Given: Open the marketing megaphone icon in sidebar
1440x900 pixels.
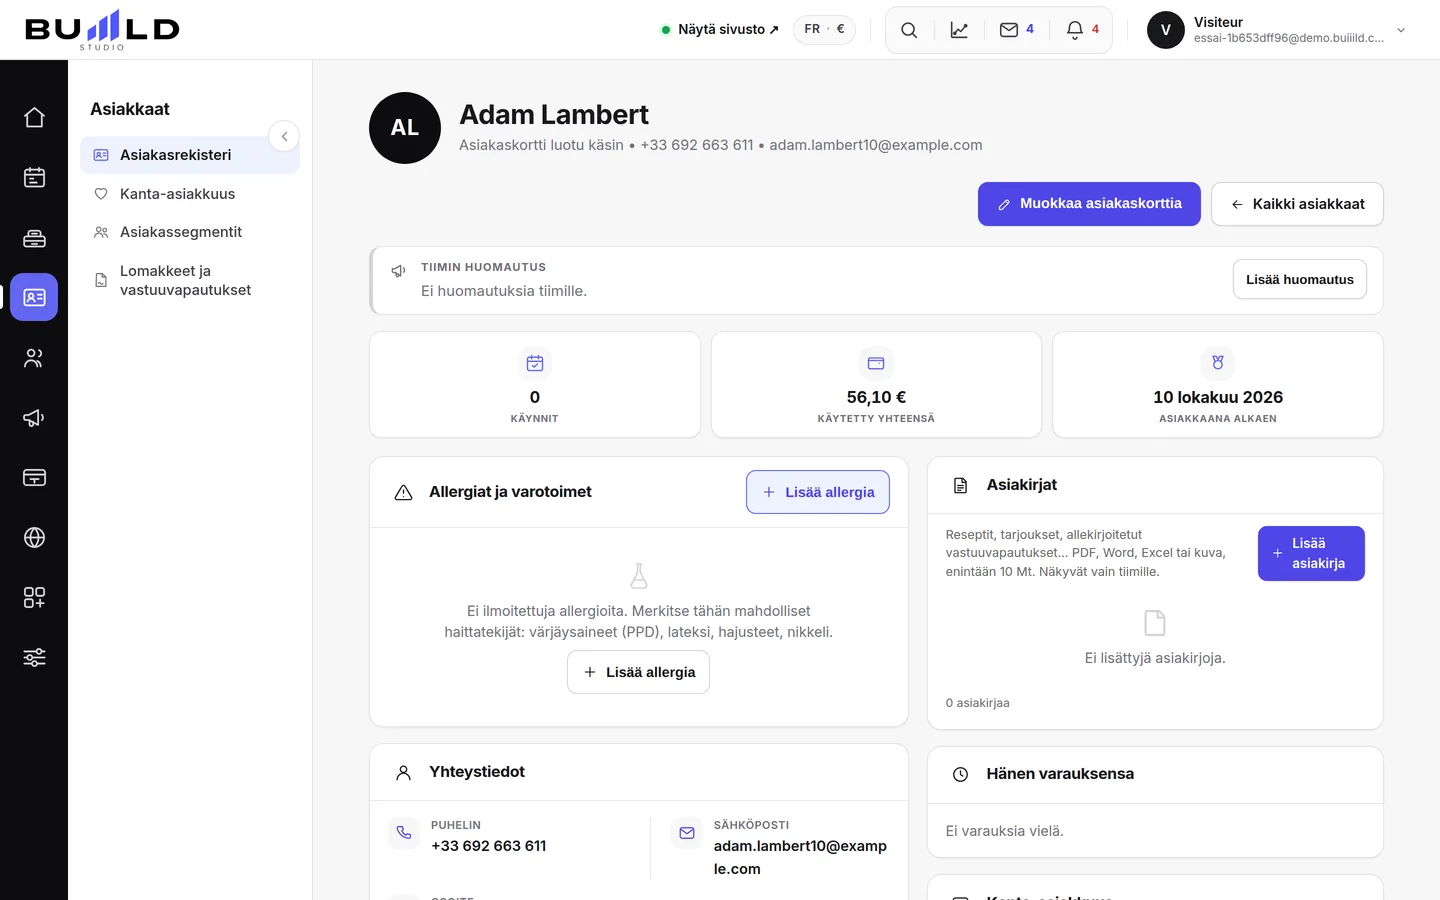Looking at the screenshot, I should click(x=34, y=418).
